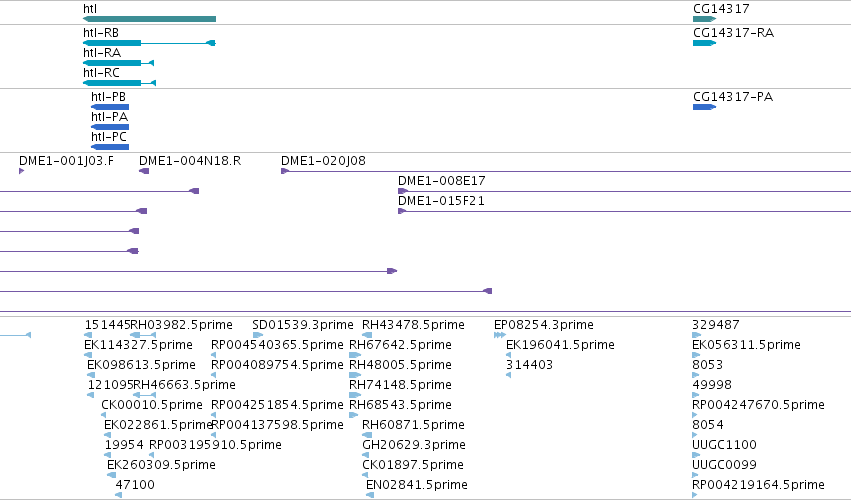The image size is (851, 500).
Task: Click the 151445 feature label
Action: coord(107,325)
